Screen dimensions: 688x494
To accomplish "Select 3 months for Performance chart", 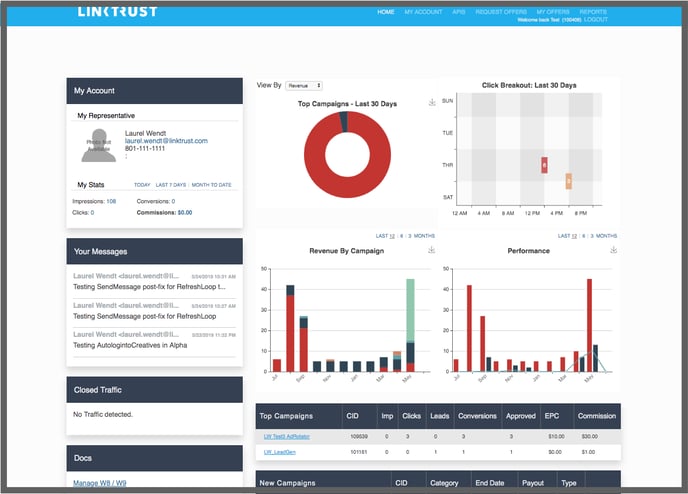I will click(592, 236).
